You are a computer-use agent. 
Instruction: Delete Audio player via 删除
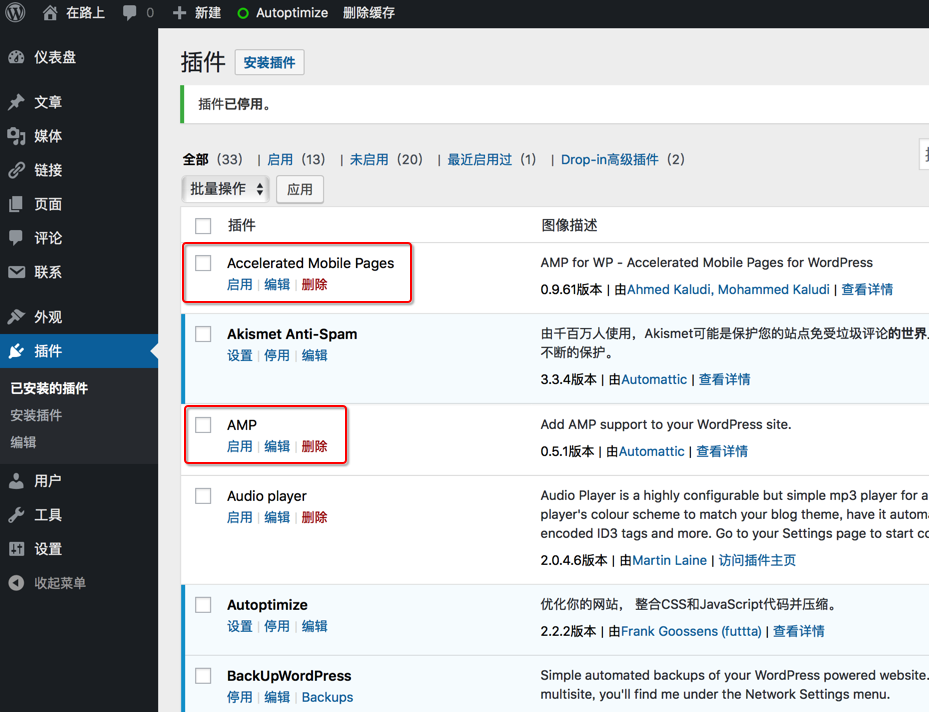pyautogui.click(x=315, y=517)
